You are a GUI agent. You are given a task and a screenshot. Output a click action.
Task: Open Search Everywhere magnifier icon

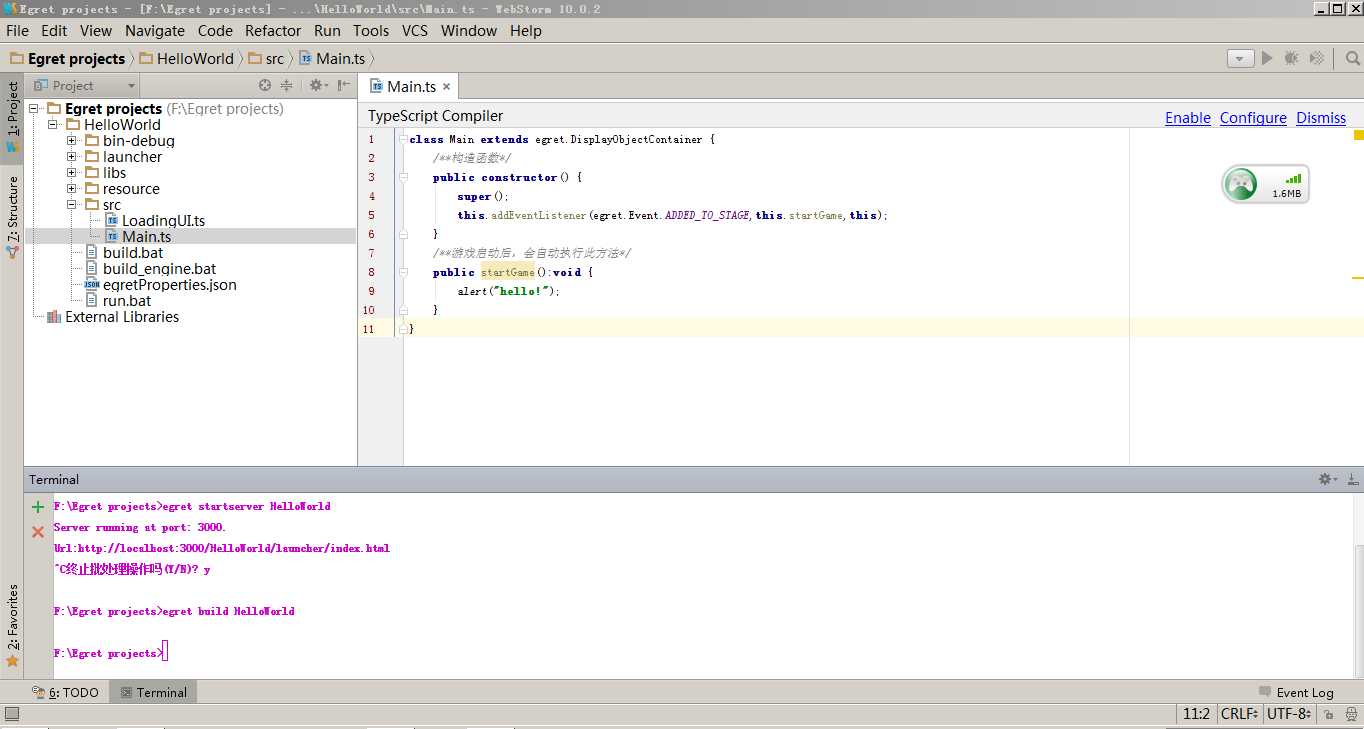coord(1352,58)
